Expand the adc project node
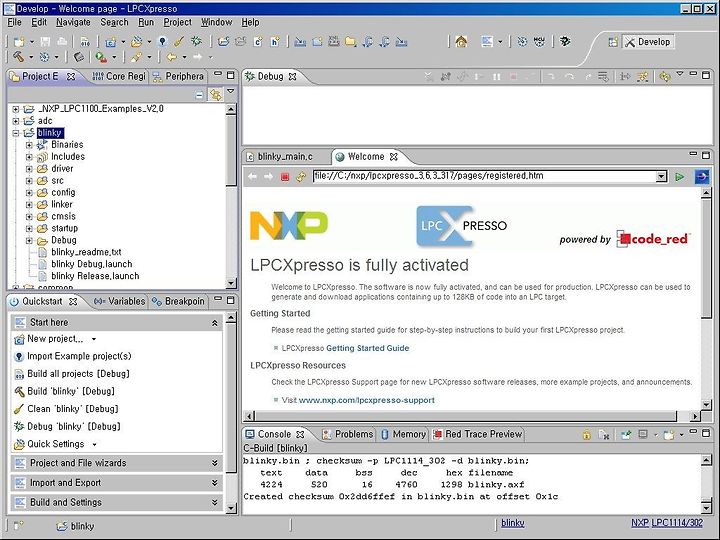 (x=16, y=121)
